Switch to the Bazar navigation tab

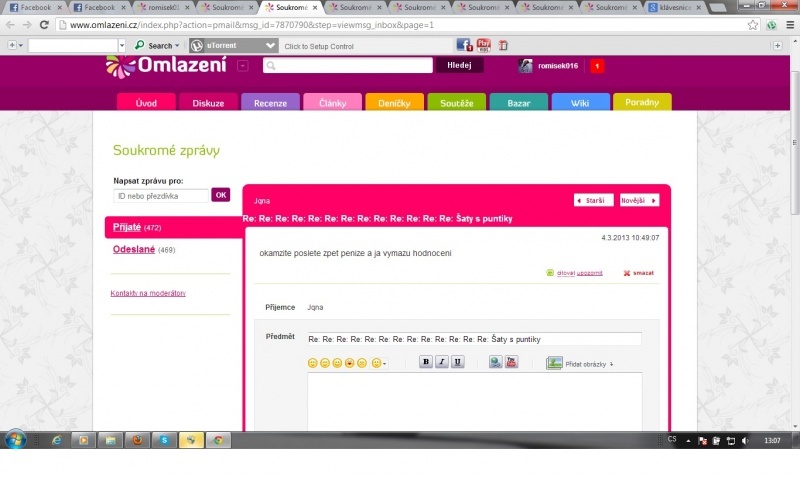518,102
